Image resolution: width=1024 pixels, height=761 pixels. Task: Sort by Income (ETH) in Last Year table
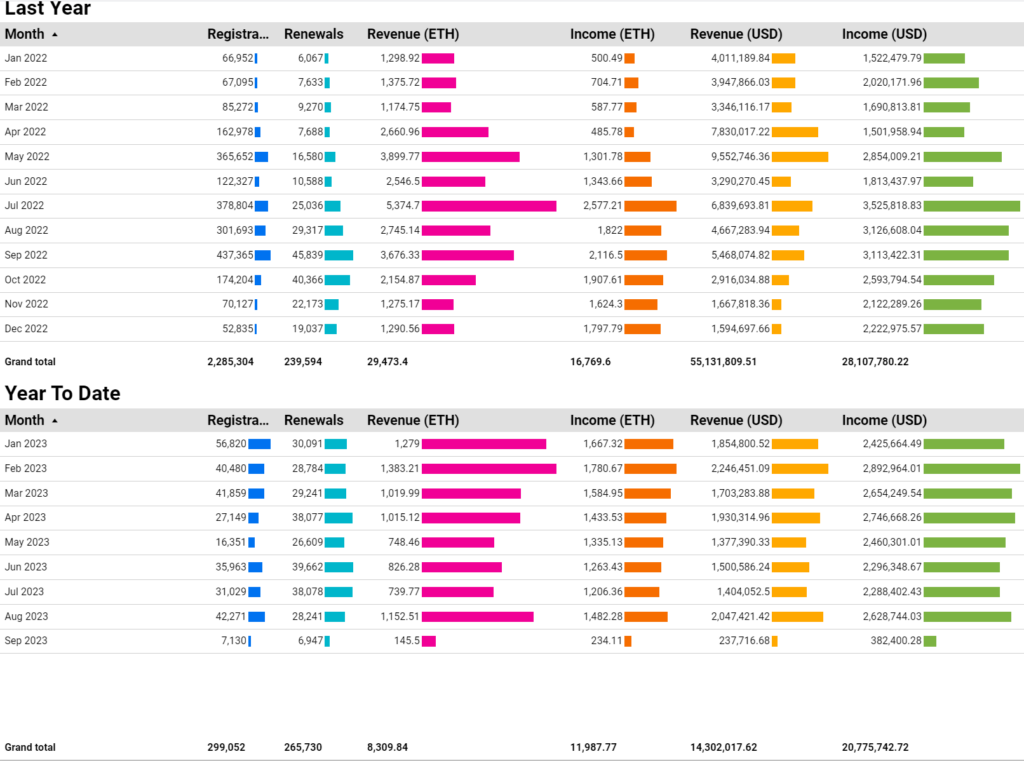pos(613,33)
